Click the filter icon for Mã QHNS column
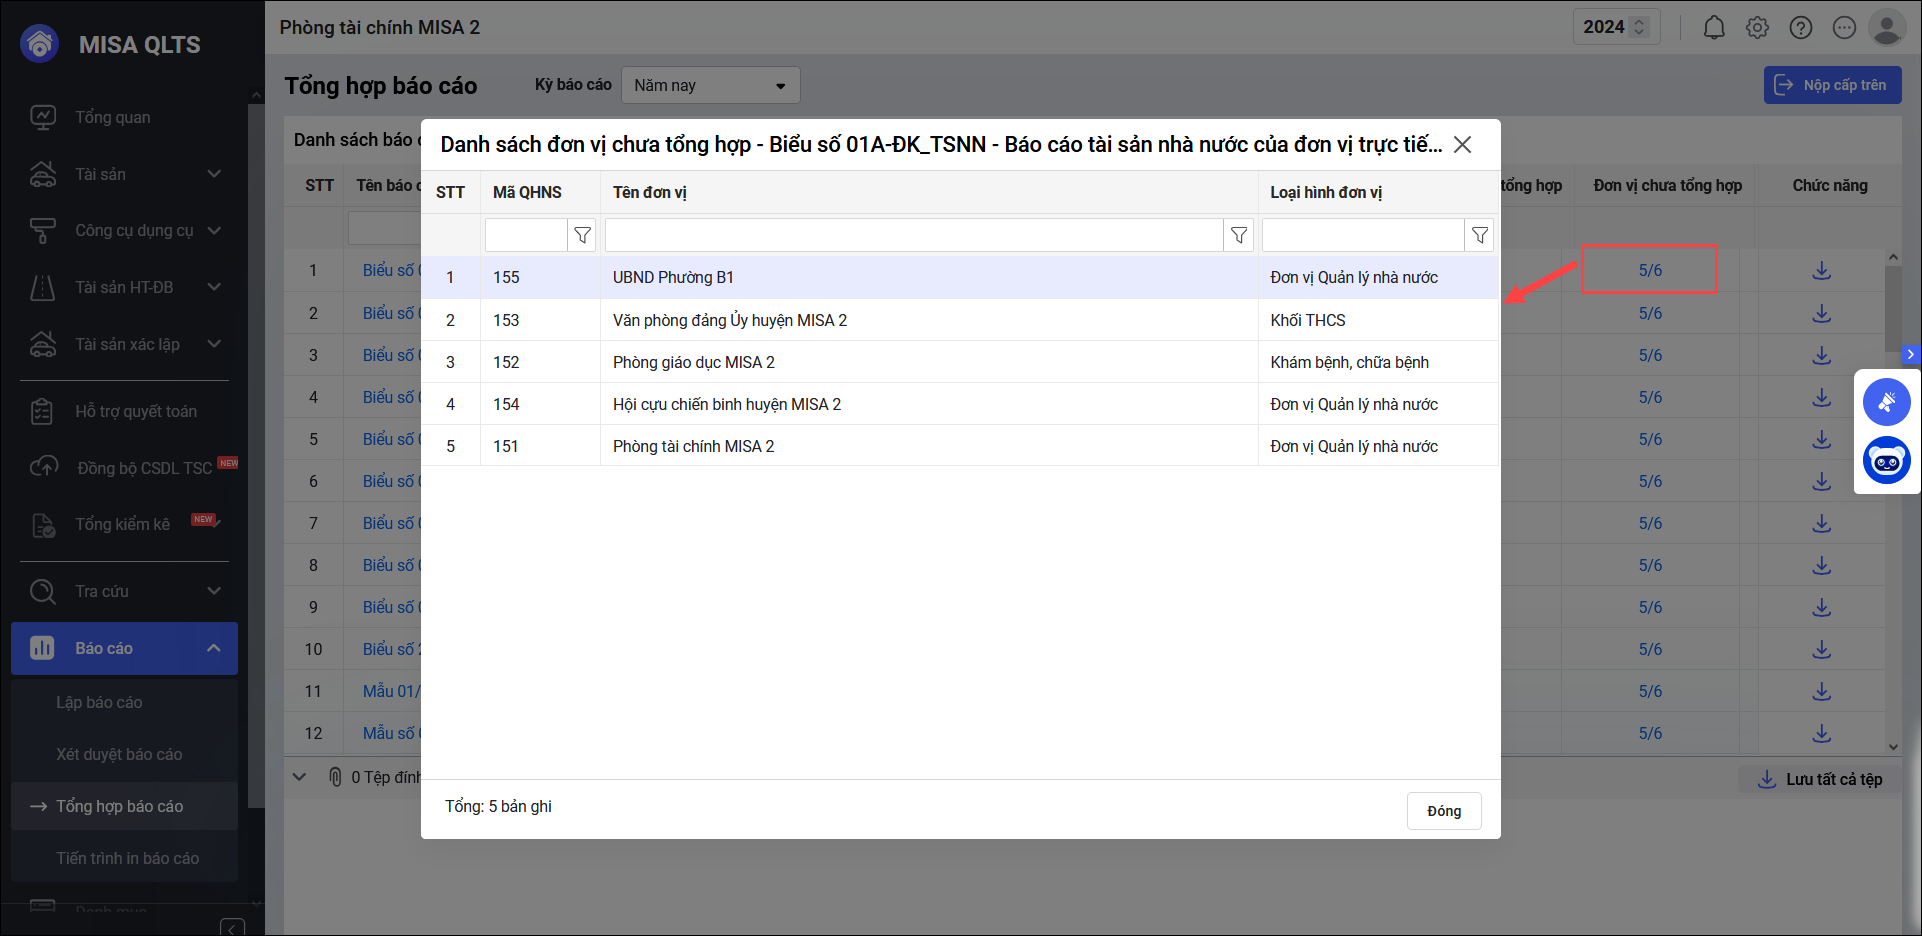Image resolution: width=1922 pixels, height=936 pixels. 582,236
